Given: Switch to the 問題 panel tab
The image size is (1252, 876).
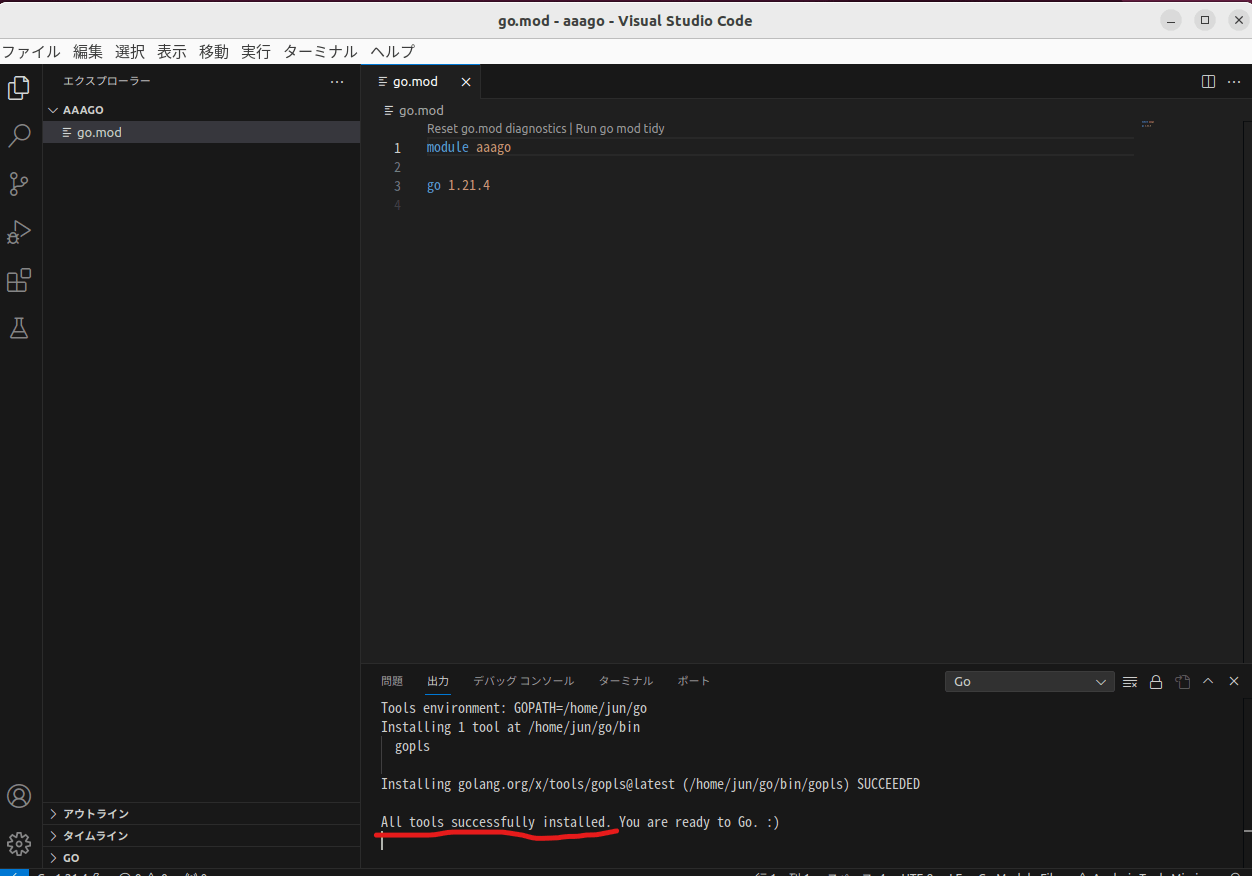Looking at the screenshot, I should [x=392, y=681].
